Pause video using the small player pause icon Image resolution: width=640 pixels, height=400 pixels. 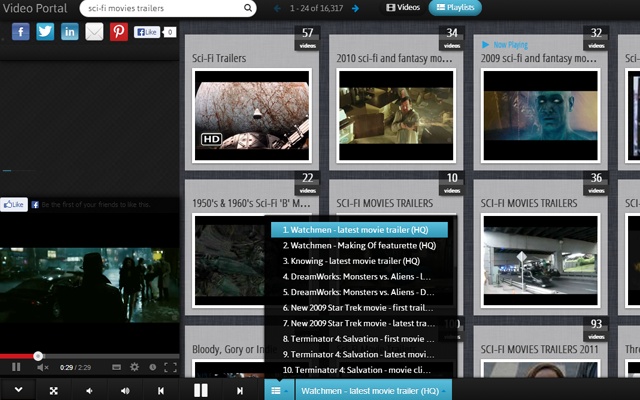tap(16, 367)
